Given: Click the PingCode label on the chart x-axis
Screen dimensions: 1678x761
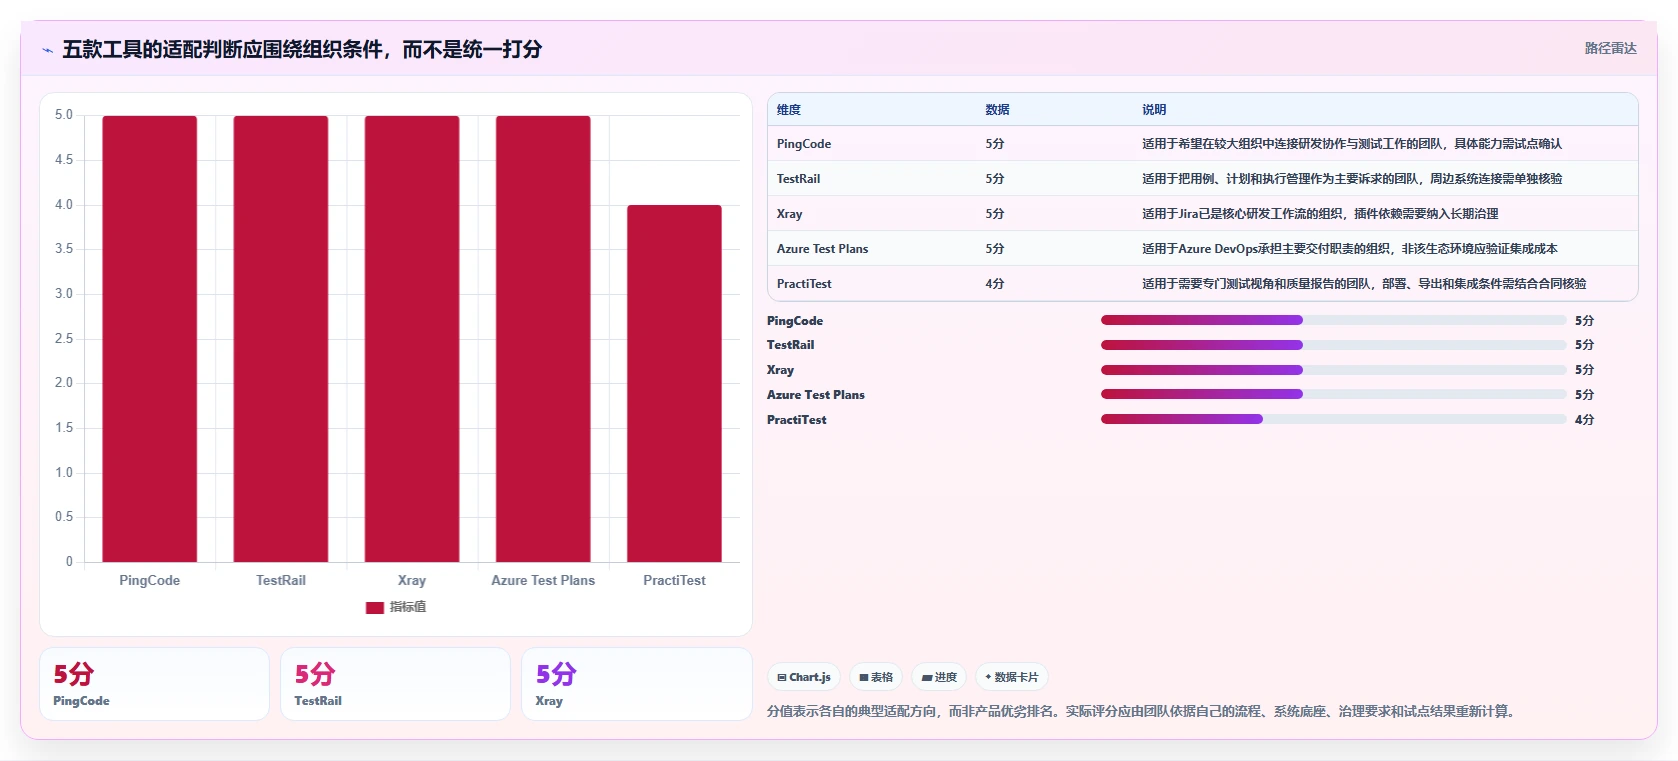Looking at the screenshot, I should pos(150,580).
